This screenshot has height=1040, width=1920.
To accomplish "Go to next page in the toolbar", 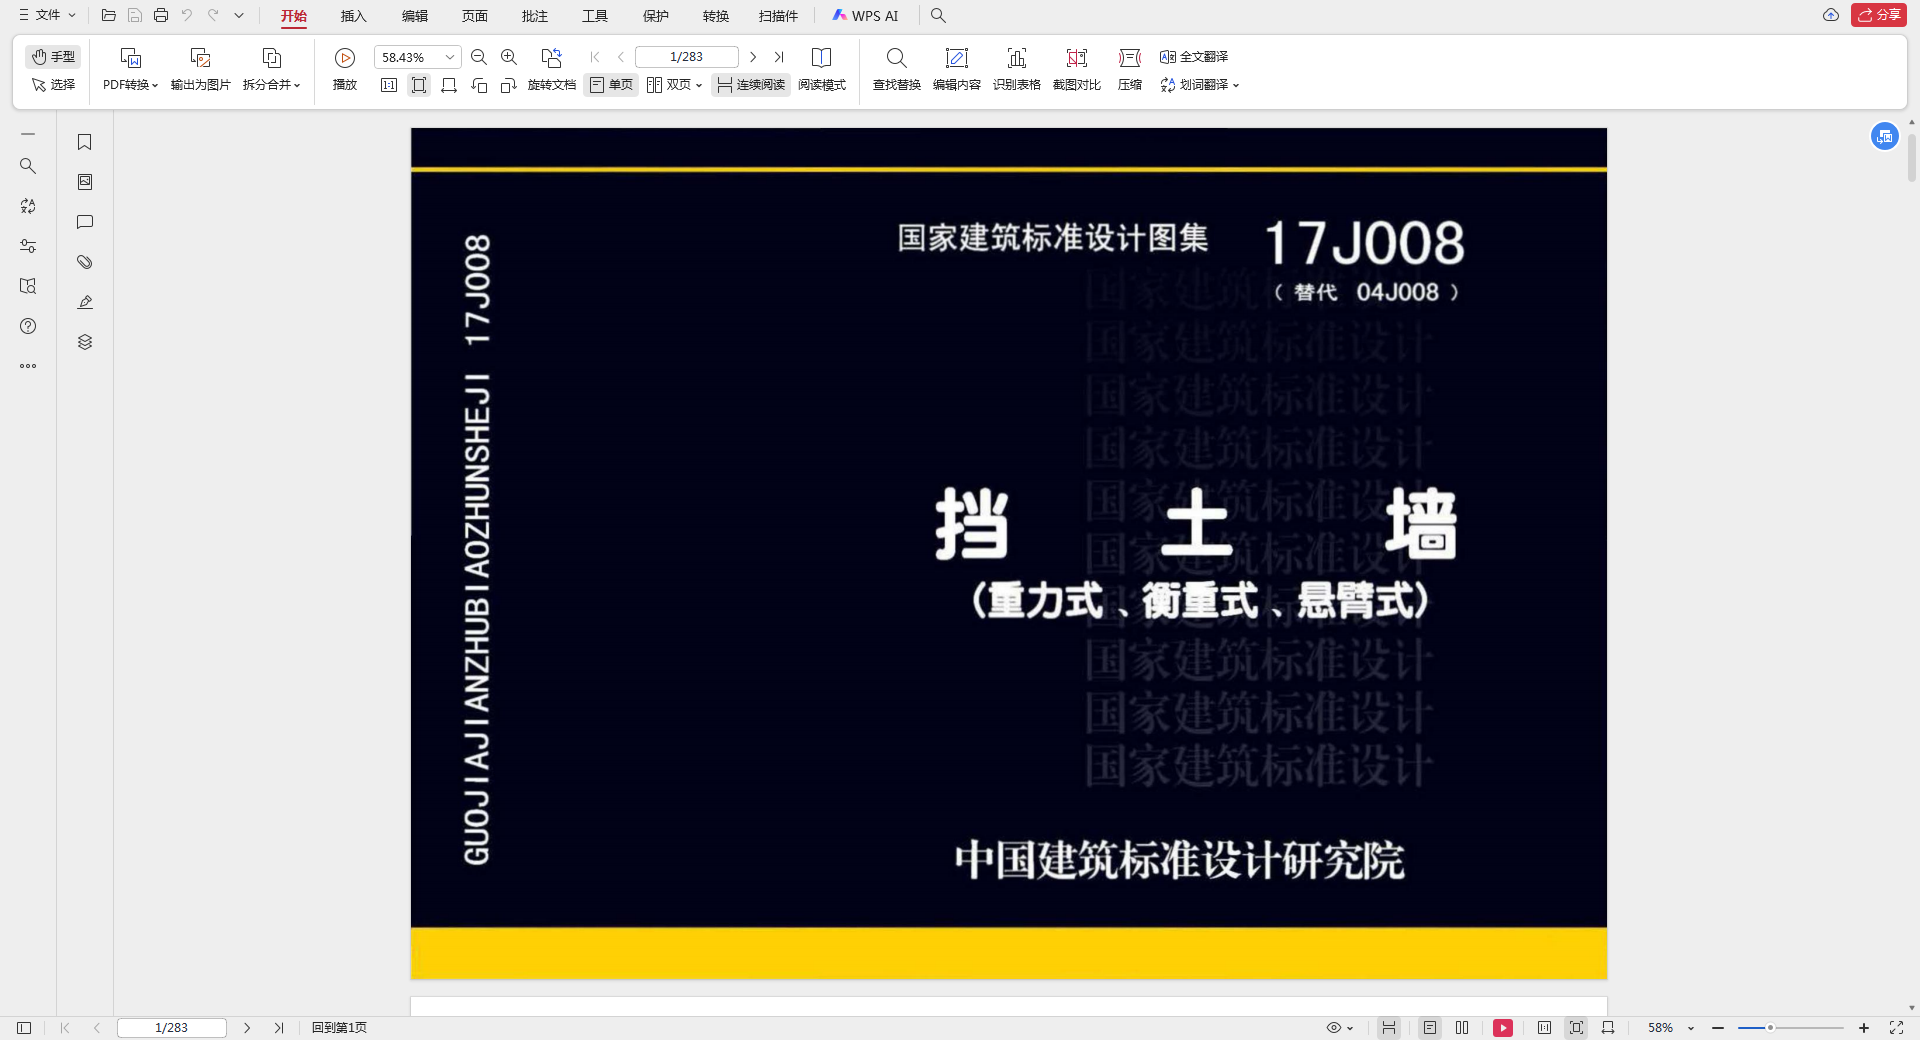I will tap(753, 57).
